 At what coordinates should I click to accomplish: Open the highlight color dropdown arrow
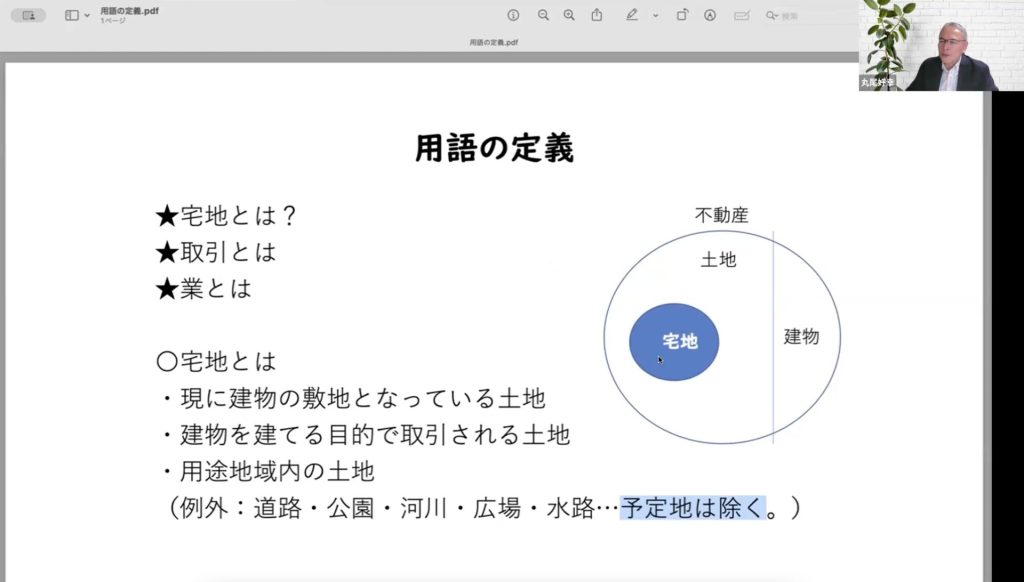tap(656, 16)
